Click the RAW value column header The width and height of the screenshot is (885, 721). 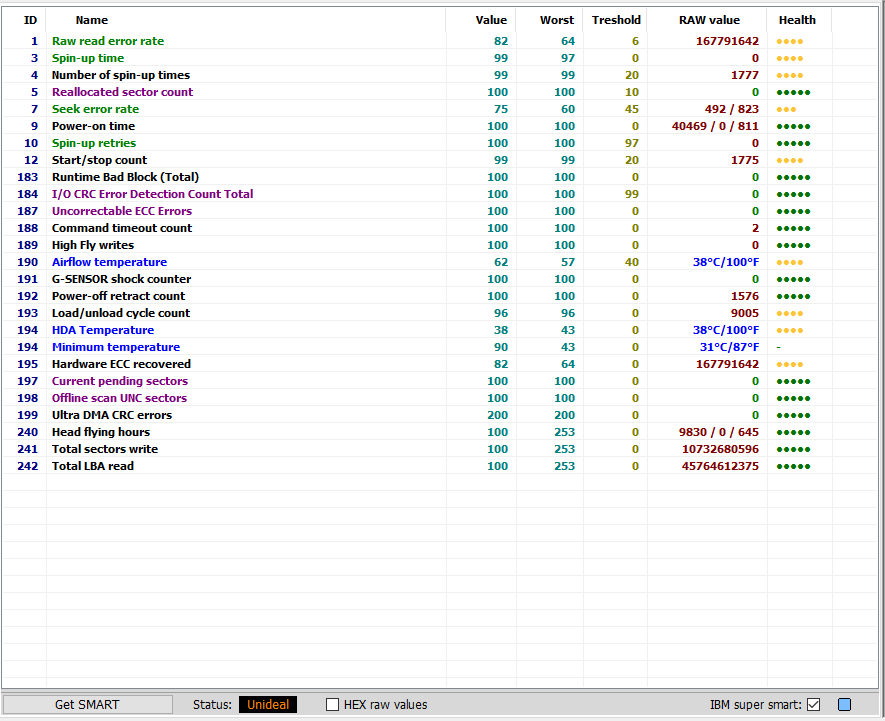click(x=709, y=20)
